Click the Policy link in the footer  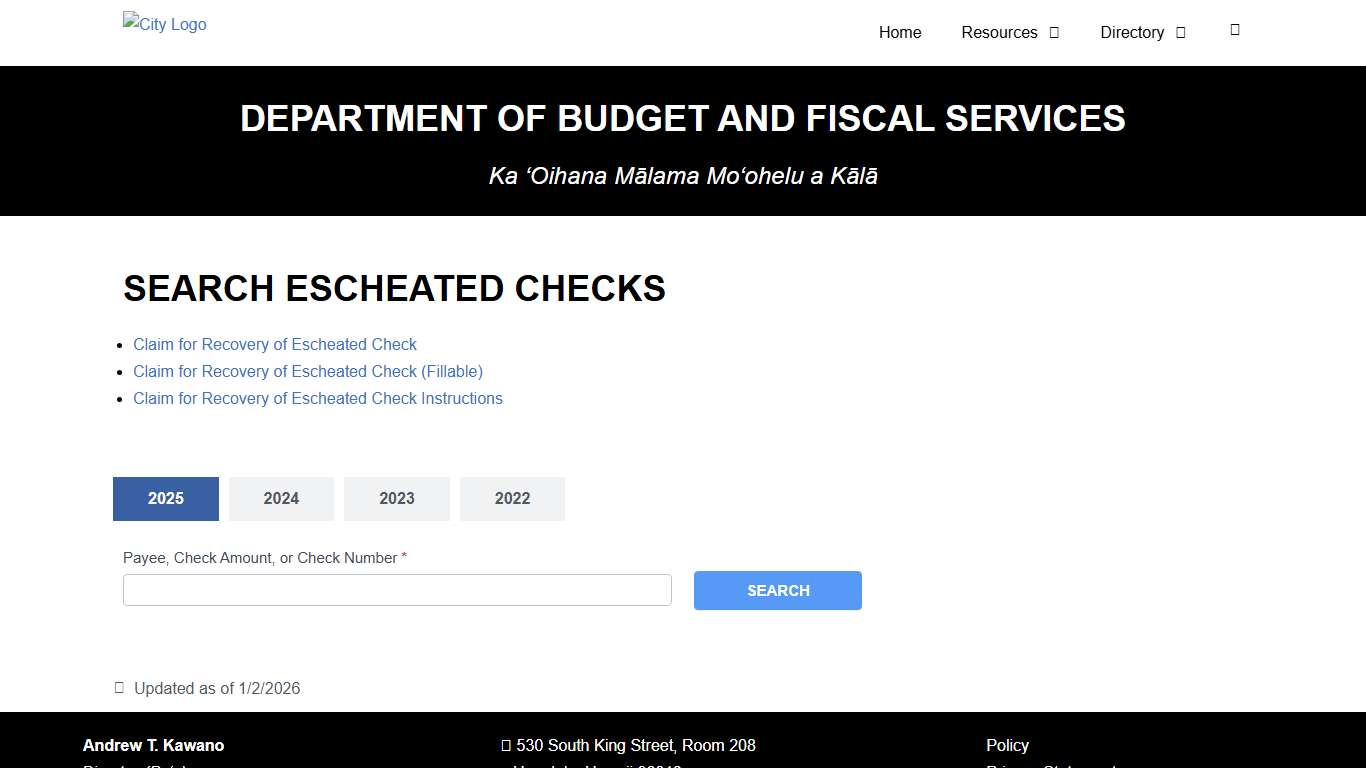tap(1006, 745)
